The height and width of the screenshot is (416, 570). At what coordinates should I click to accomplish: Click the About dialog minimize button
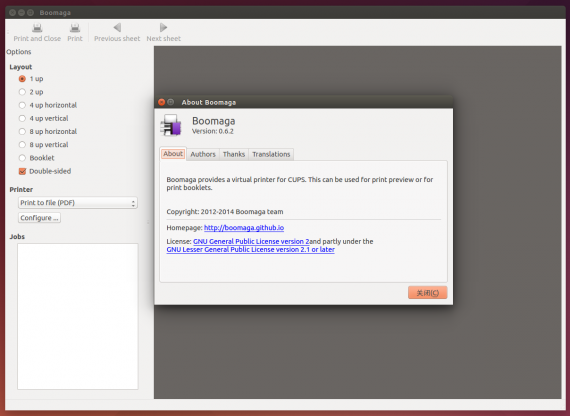(x=170, y=102)
